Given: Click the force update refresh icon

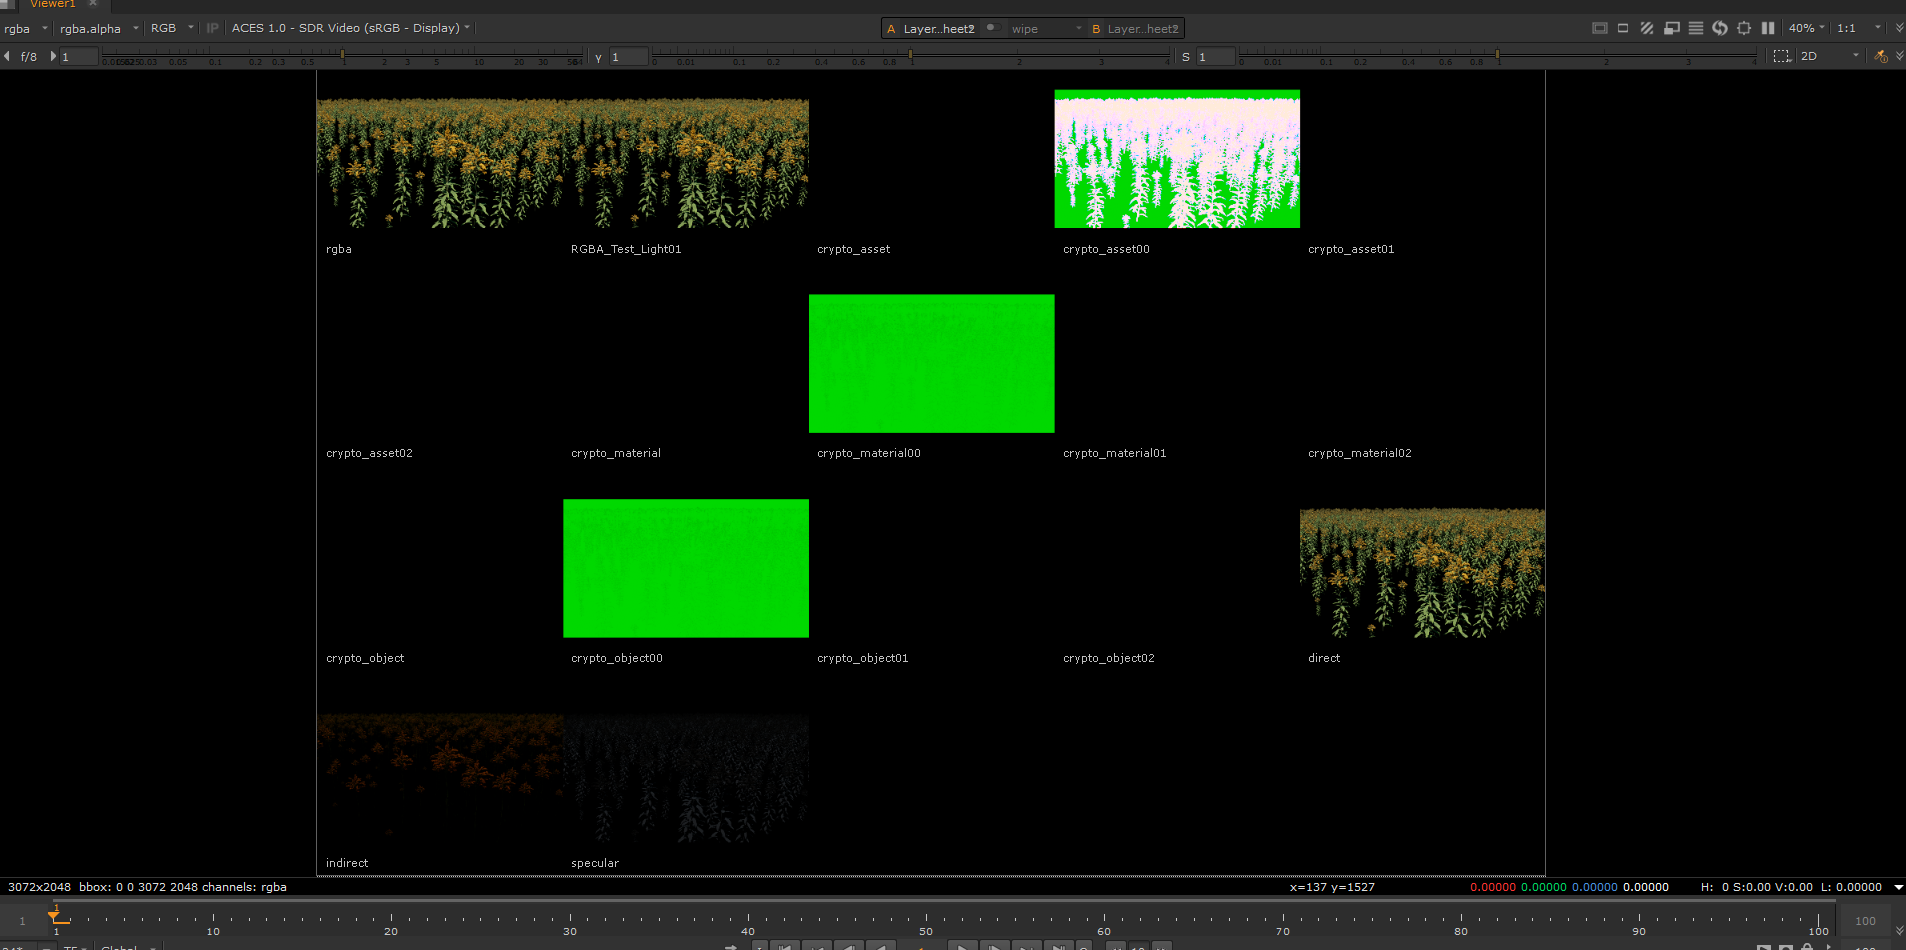Looking at the screenshot, I should (1720, 28).
